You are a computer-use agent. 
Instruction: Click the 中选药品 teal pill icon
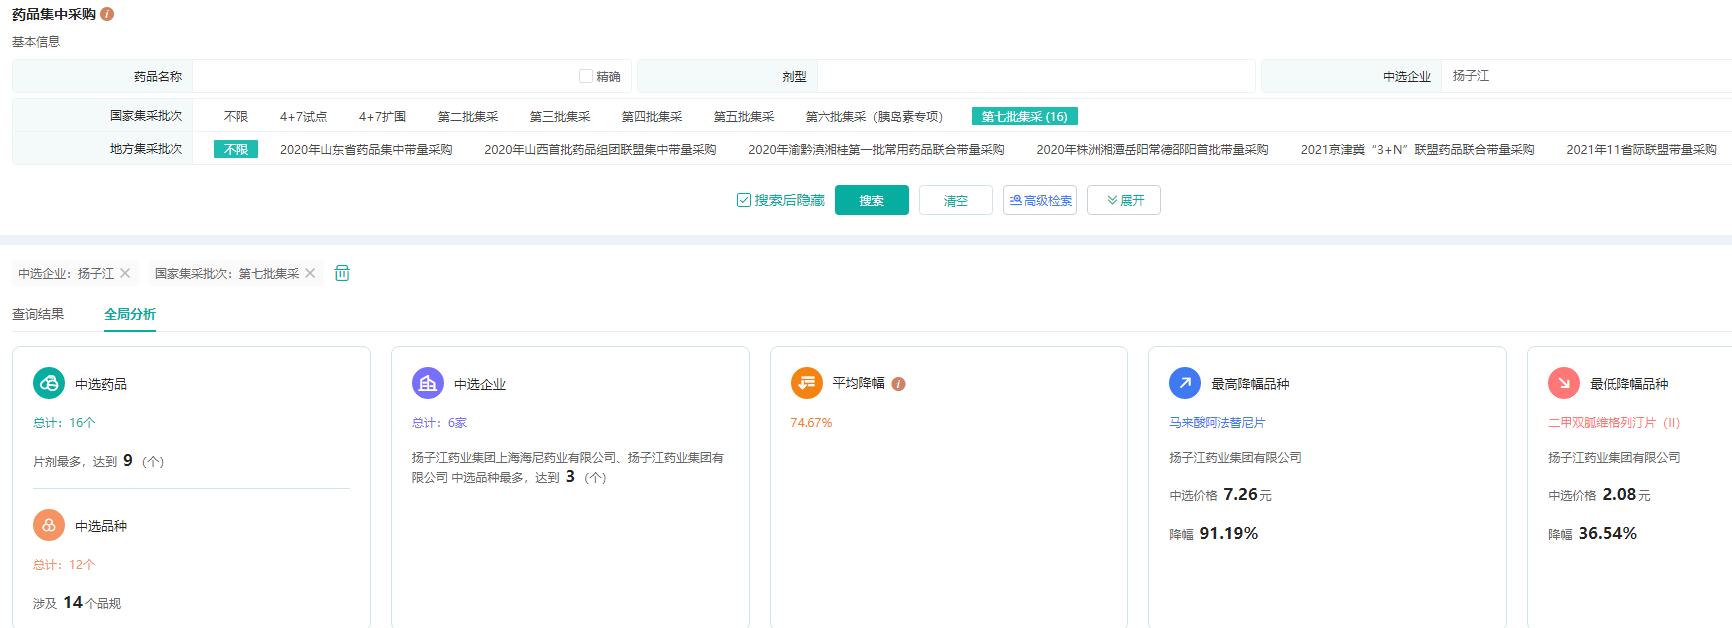(49, 383)
